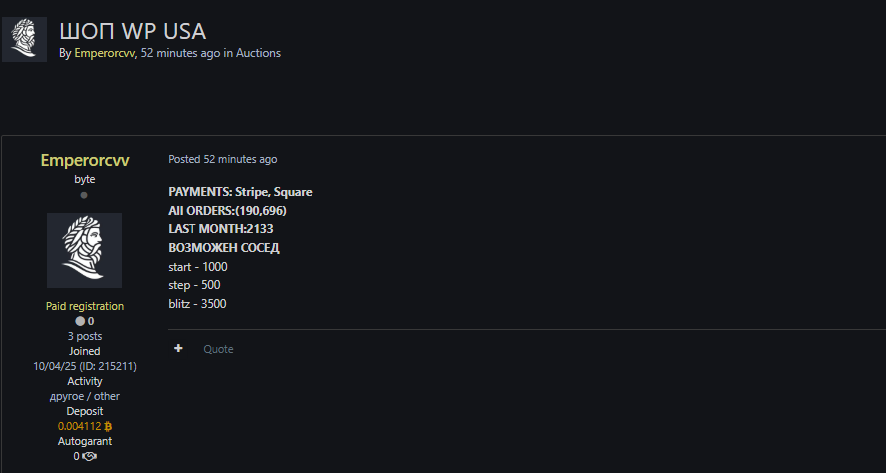Click the thread starter avatar beside the title
The image size is (886, 473).
[x=24, y=39]
